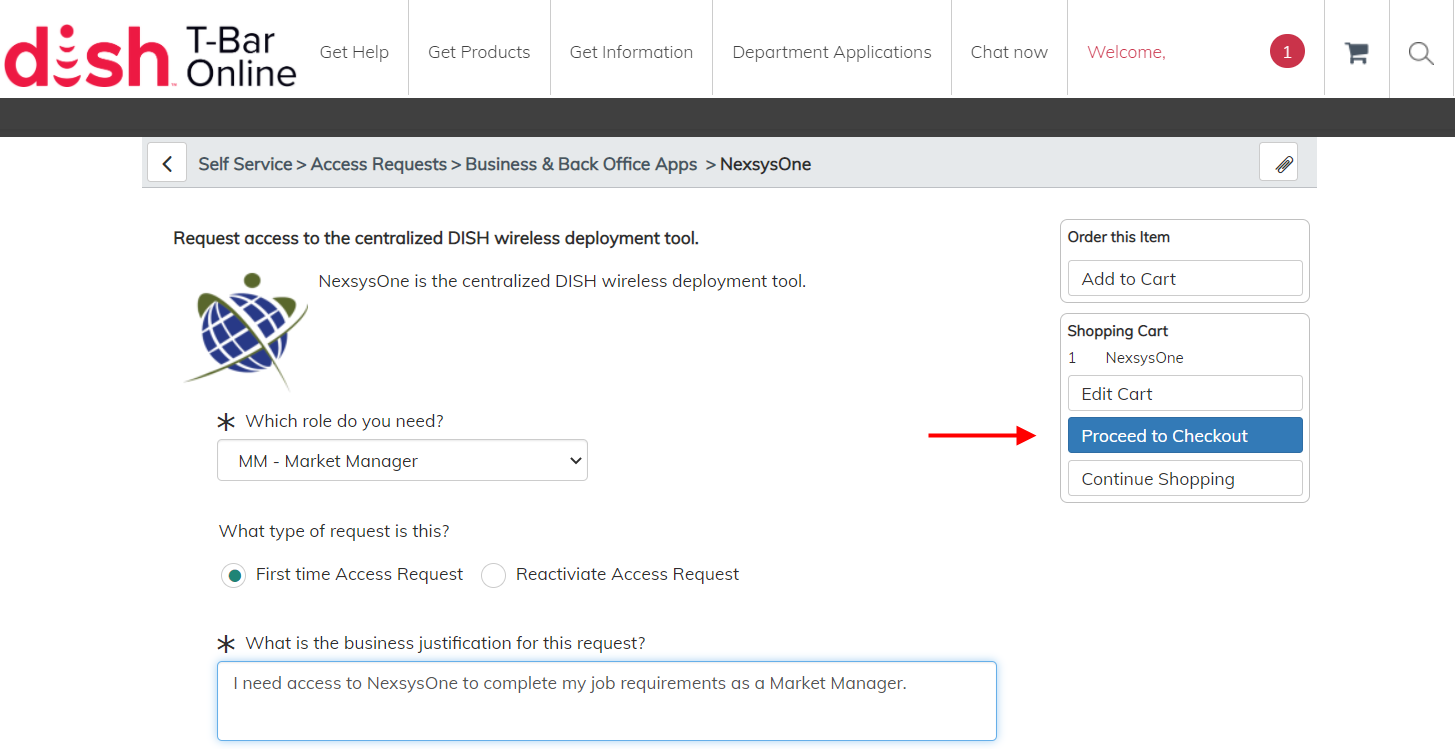The height and width of the screenshot is (749, 1455).
Task: Open the Get Help menu
Action: tap(354, 52)
